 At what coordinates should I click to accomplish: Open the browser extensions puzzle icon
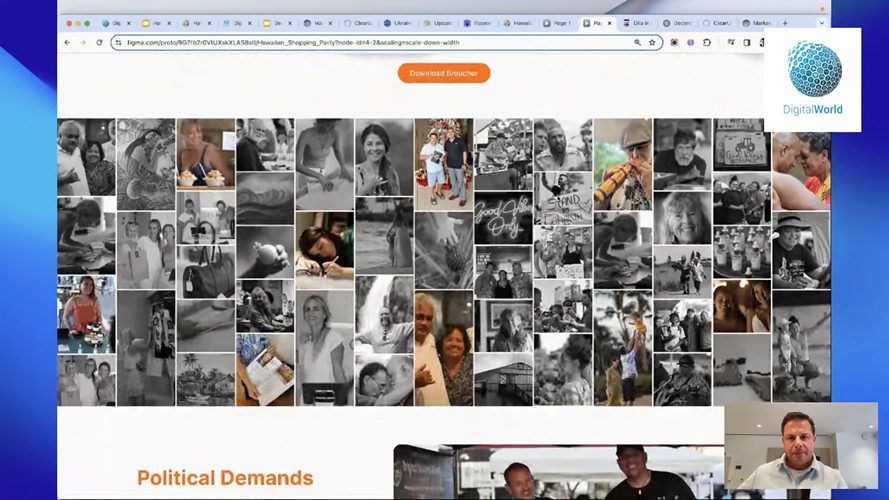coord(707,43)
